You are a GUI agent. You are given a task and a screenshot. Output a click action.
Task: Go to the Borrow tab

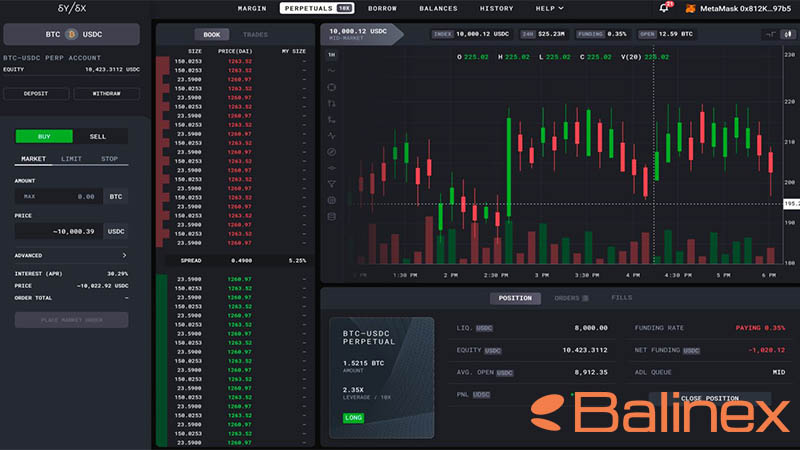[x=382, y=8]
